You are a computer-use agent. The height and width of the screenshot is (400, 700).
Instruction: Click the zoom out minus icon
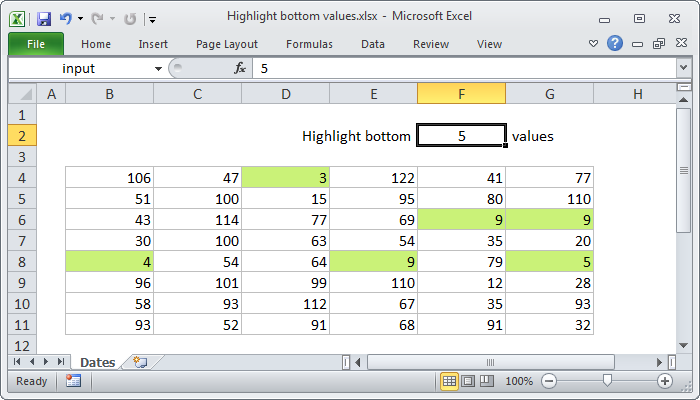[x=546, y=381]
